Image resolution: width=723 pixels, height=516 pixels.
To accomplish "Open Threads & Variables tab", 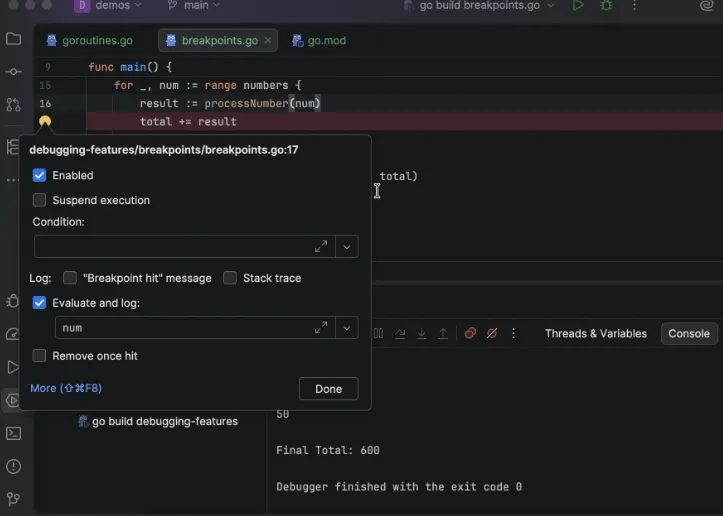I will [x=596, y=333].
